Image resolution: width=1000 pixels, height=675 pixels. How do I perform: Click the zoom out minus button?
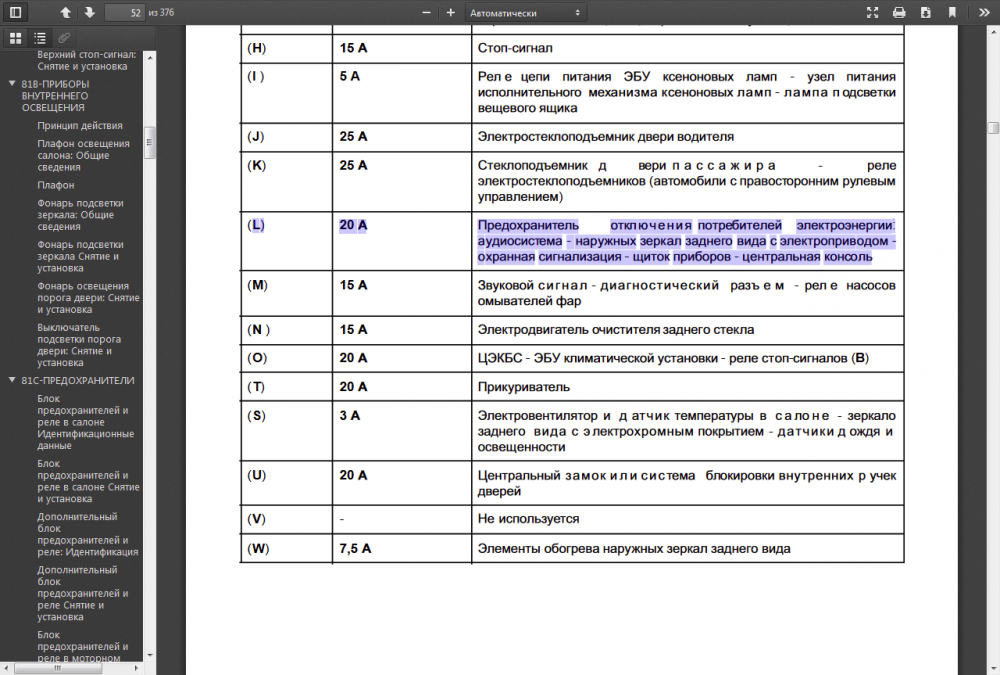point(426,13)
